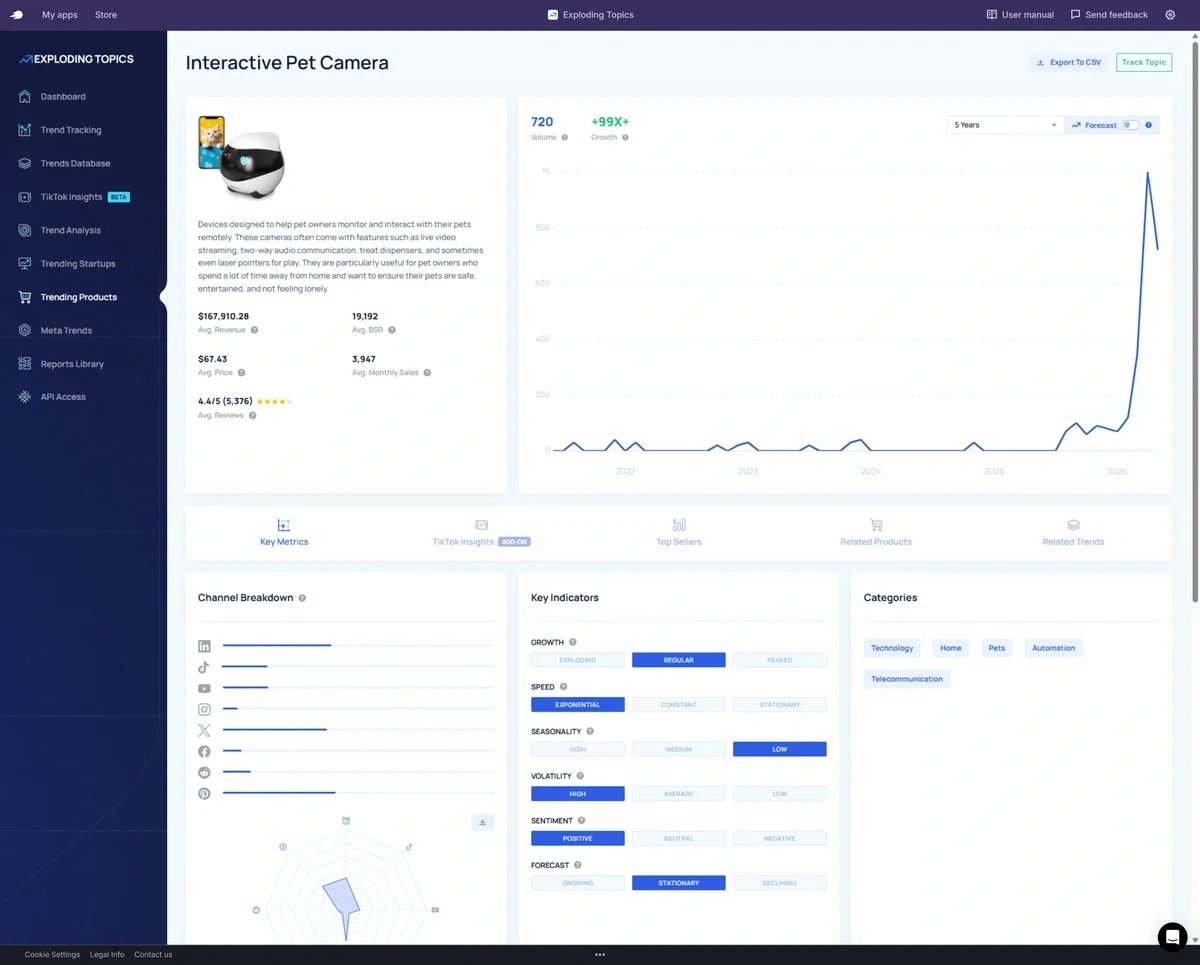Image resolution: width=1200 pixels, height=965 pixels.
Task: Click the Export To CSV button
Action: tap(1069, 62)
